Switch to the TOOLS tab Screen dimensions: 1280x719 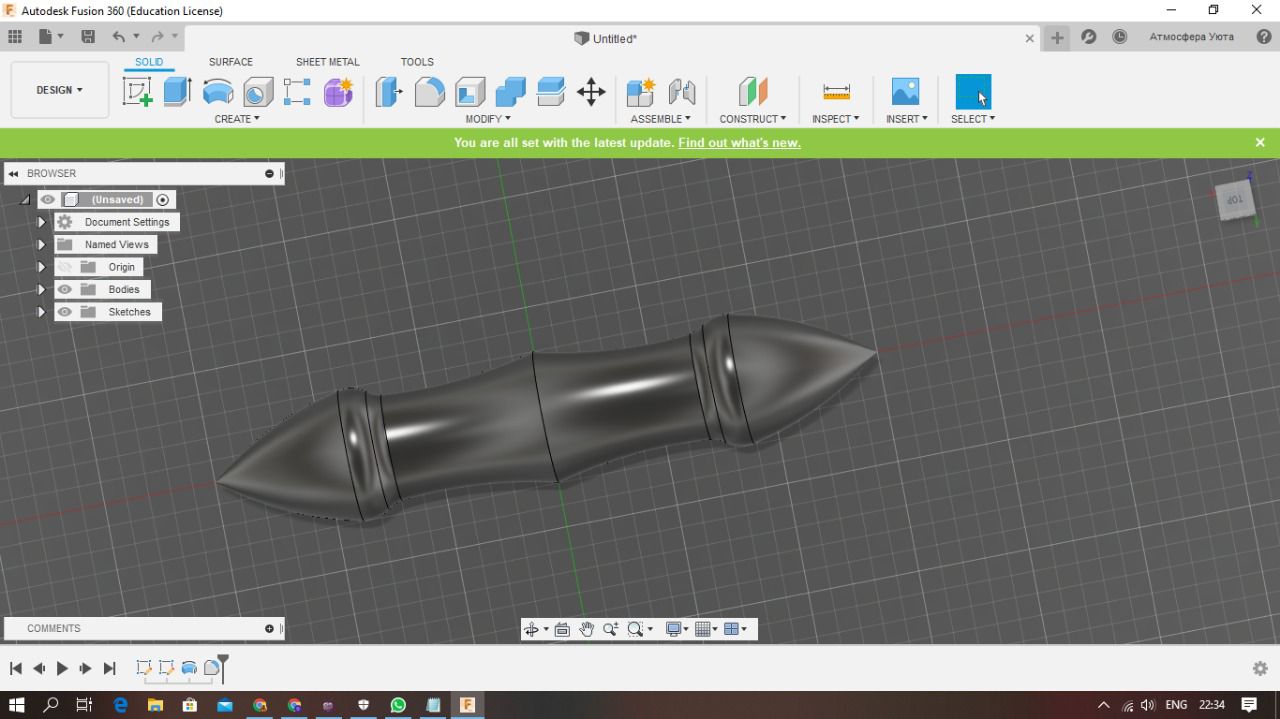point(417,62)
